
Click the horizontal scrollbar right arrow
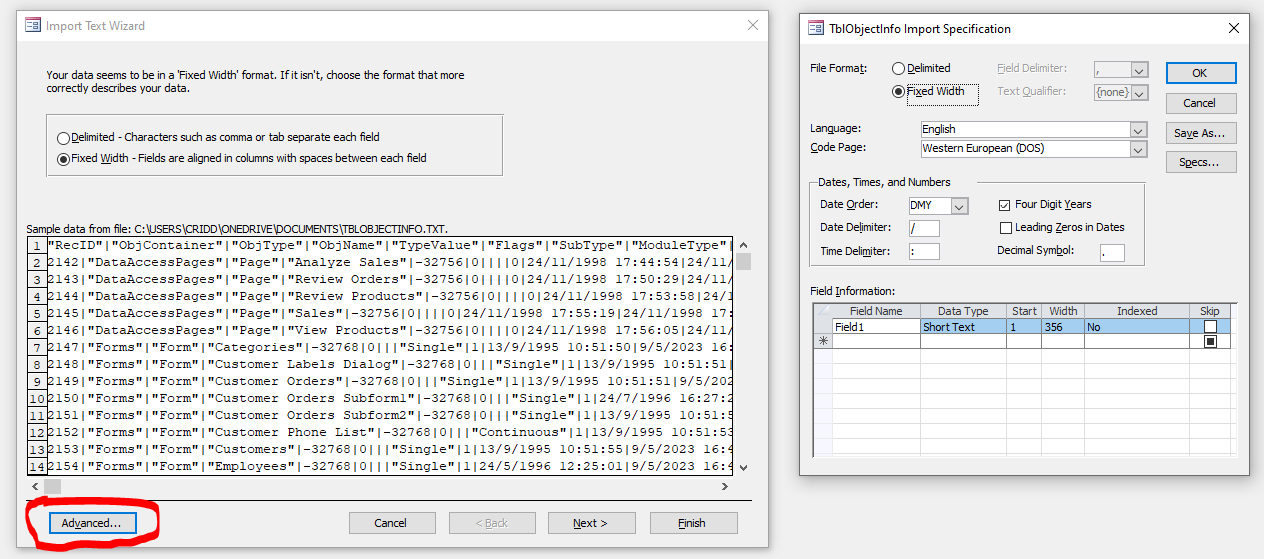pyautogui.click(x=726, y=486)
